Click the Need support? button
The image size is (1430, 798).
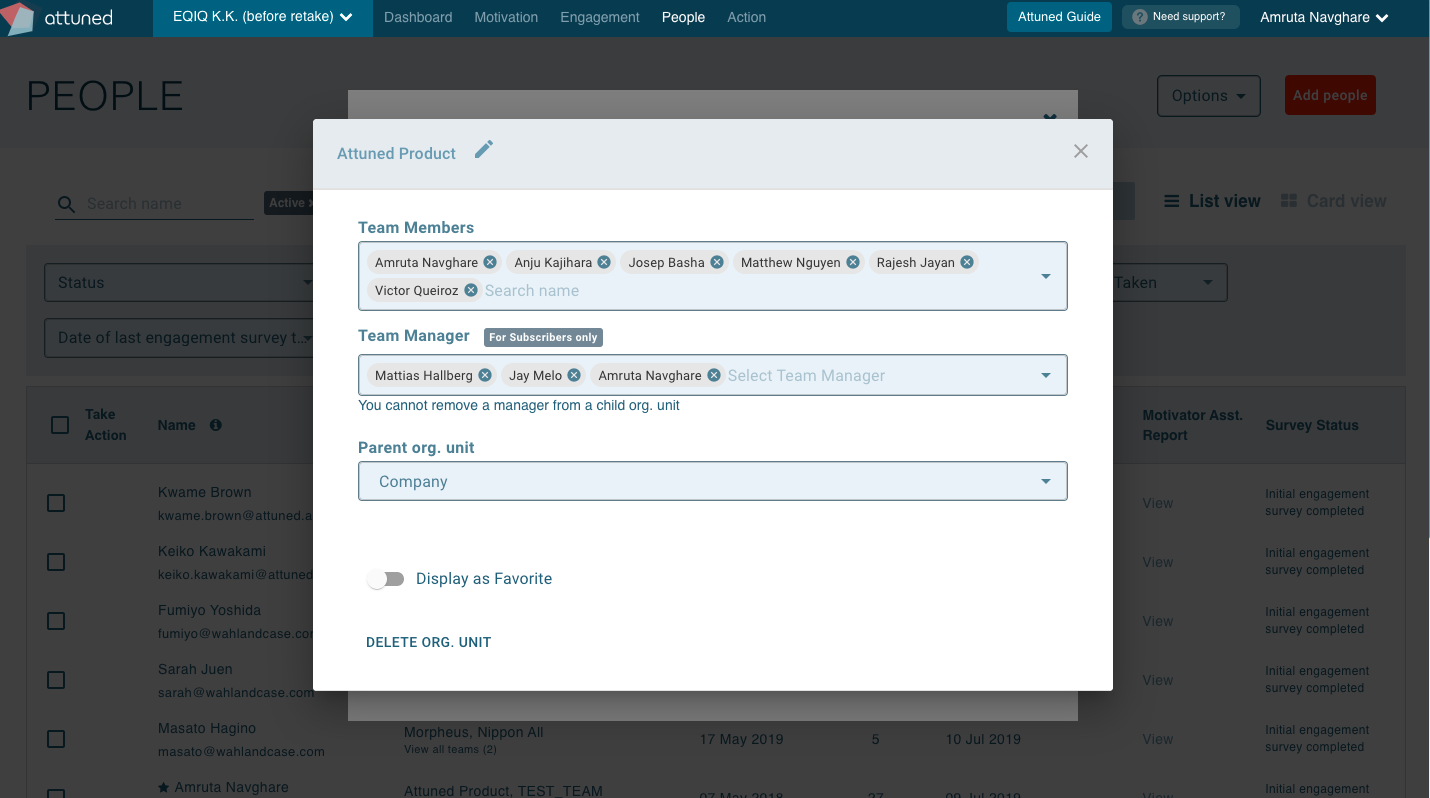[x=1180, y=17]
